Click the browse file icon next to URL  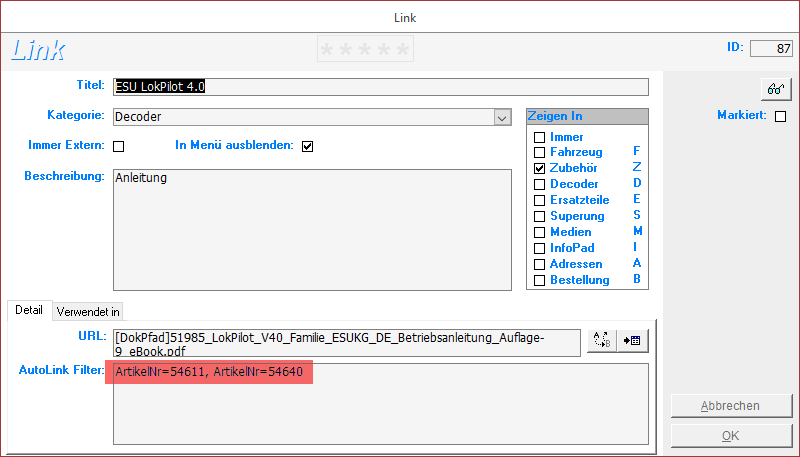pyautogui.click(x=633, y=340)
